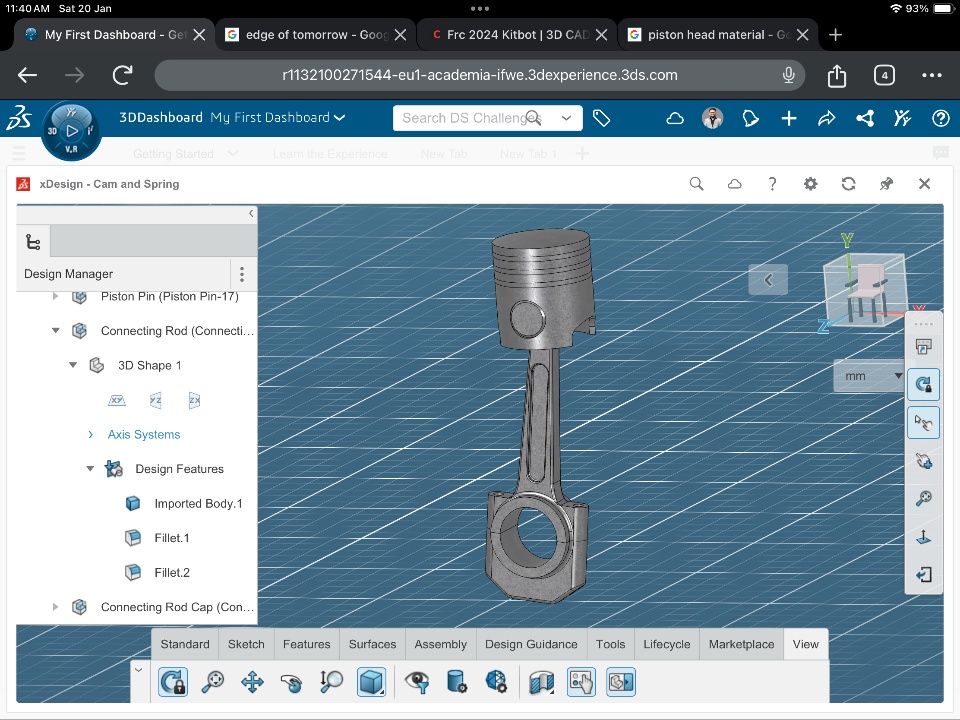960x720 pixels.
Task: Click the Design Manager tree icon tab
Action: coord(33,242)
